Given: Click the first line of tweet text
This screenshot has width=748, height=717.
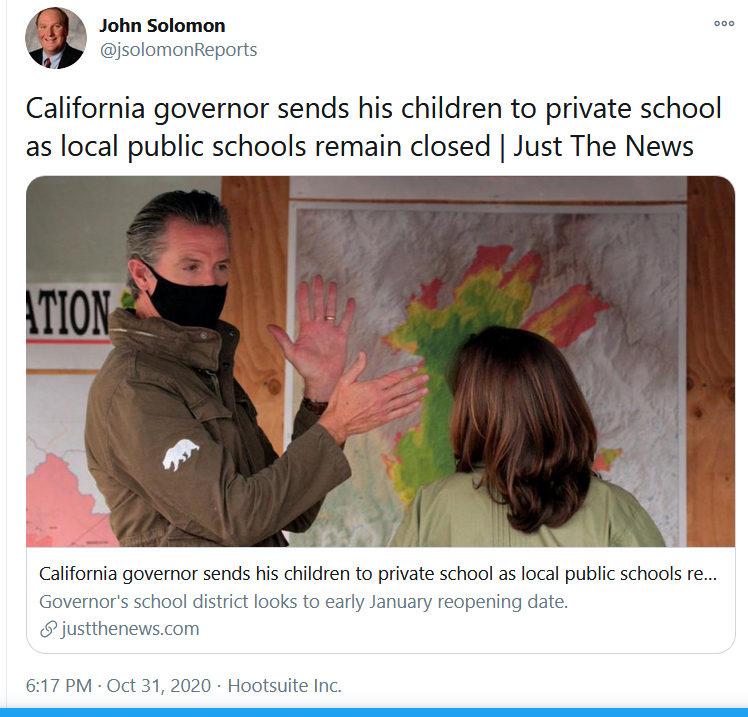Looking at the screenshot, I should pos(374,109).
